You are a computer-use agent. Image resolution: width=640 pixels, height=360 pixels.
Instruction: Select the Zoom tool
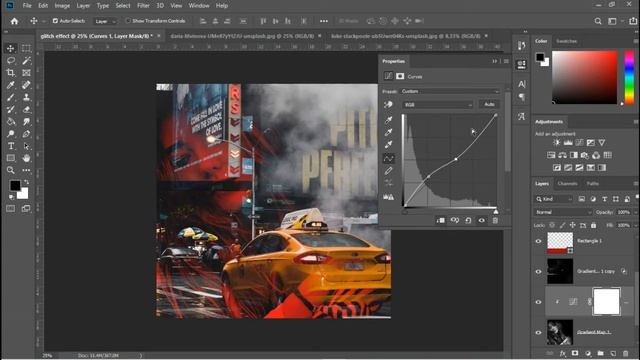click(11, 170)
